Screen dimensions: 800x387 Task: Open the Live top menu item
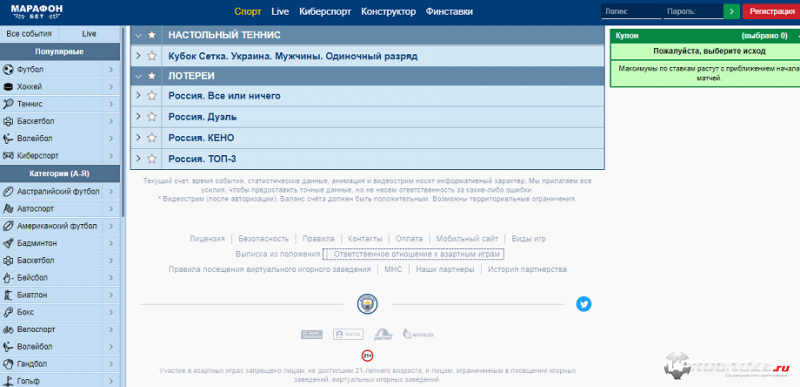pos(280,11)
